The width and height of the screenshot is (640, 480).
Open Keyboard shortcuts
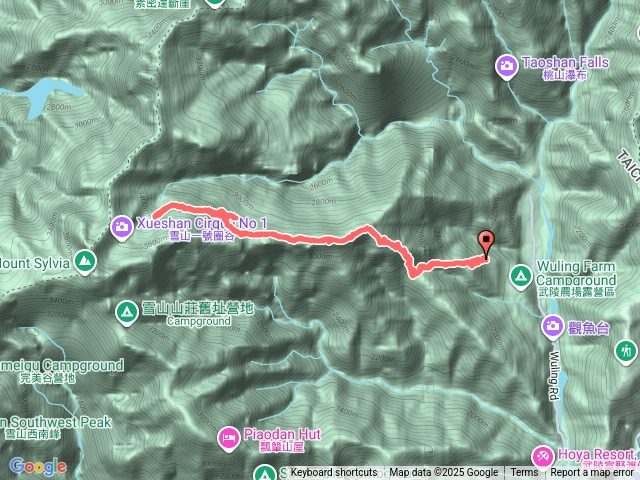[x=333, y=473]
